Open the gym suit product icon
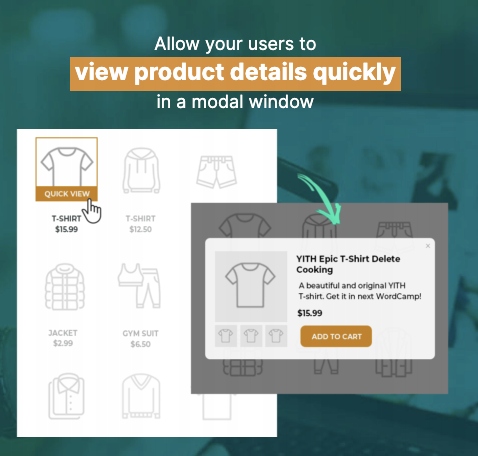478x456 pixels. (139, 286)
